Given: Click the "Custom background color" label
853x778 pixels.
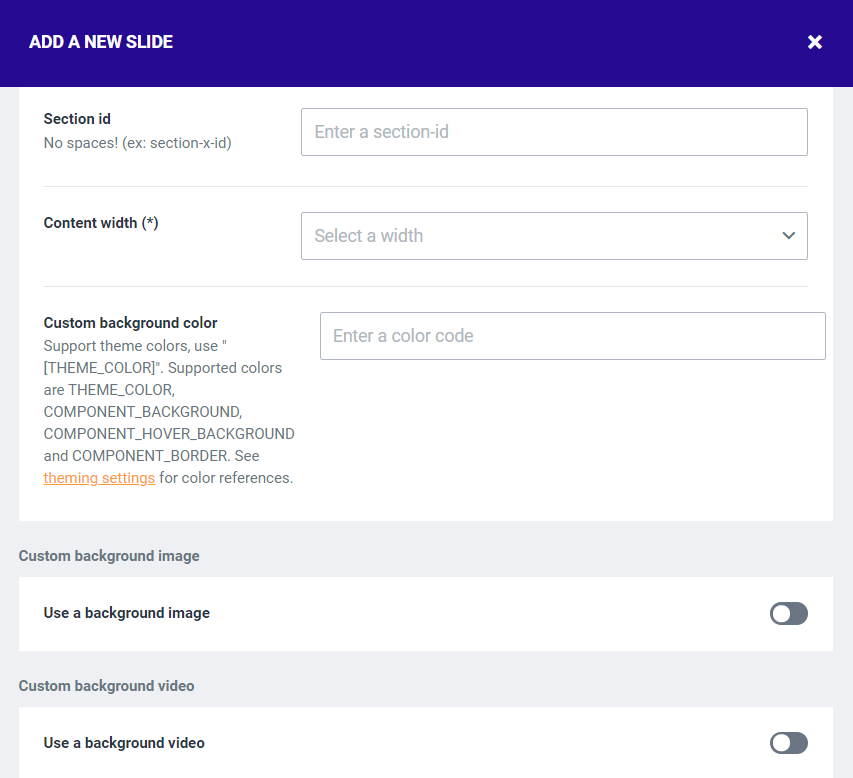Looking at the screenshot, I should 130,323.
